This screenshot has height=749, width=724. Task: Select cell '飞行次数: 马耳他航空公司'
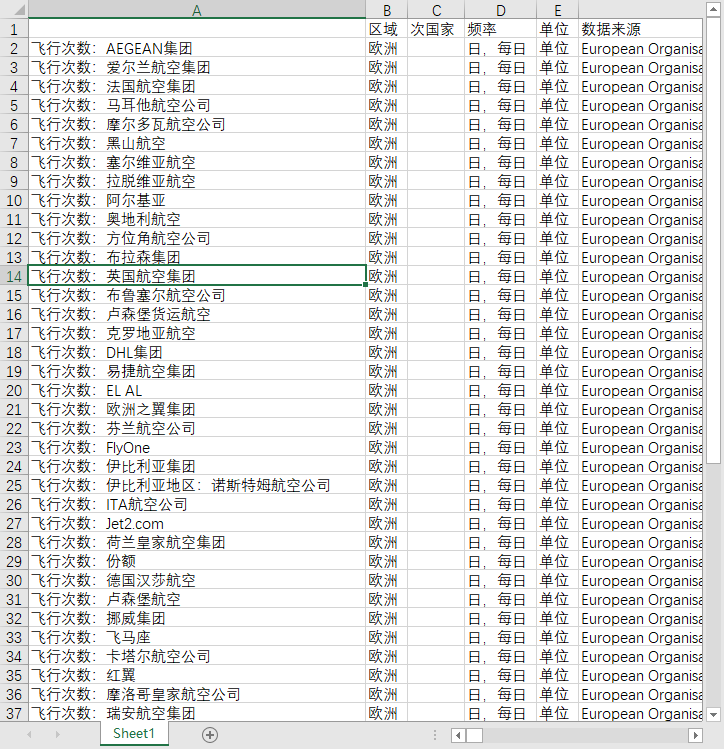197,105
